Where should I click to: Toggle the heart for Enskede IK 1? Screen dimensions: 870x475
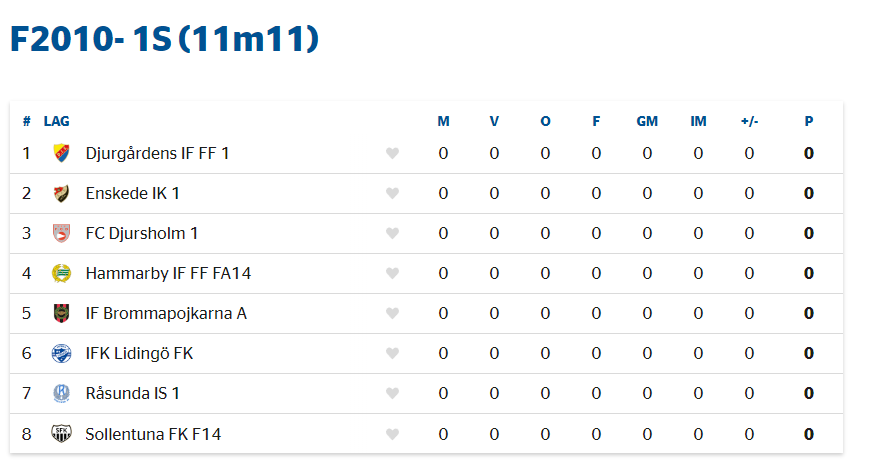pos(392,193)
